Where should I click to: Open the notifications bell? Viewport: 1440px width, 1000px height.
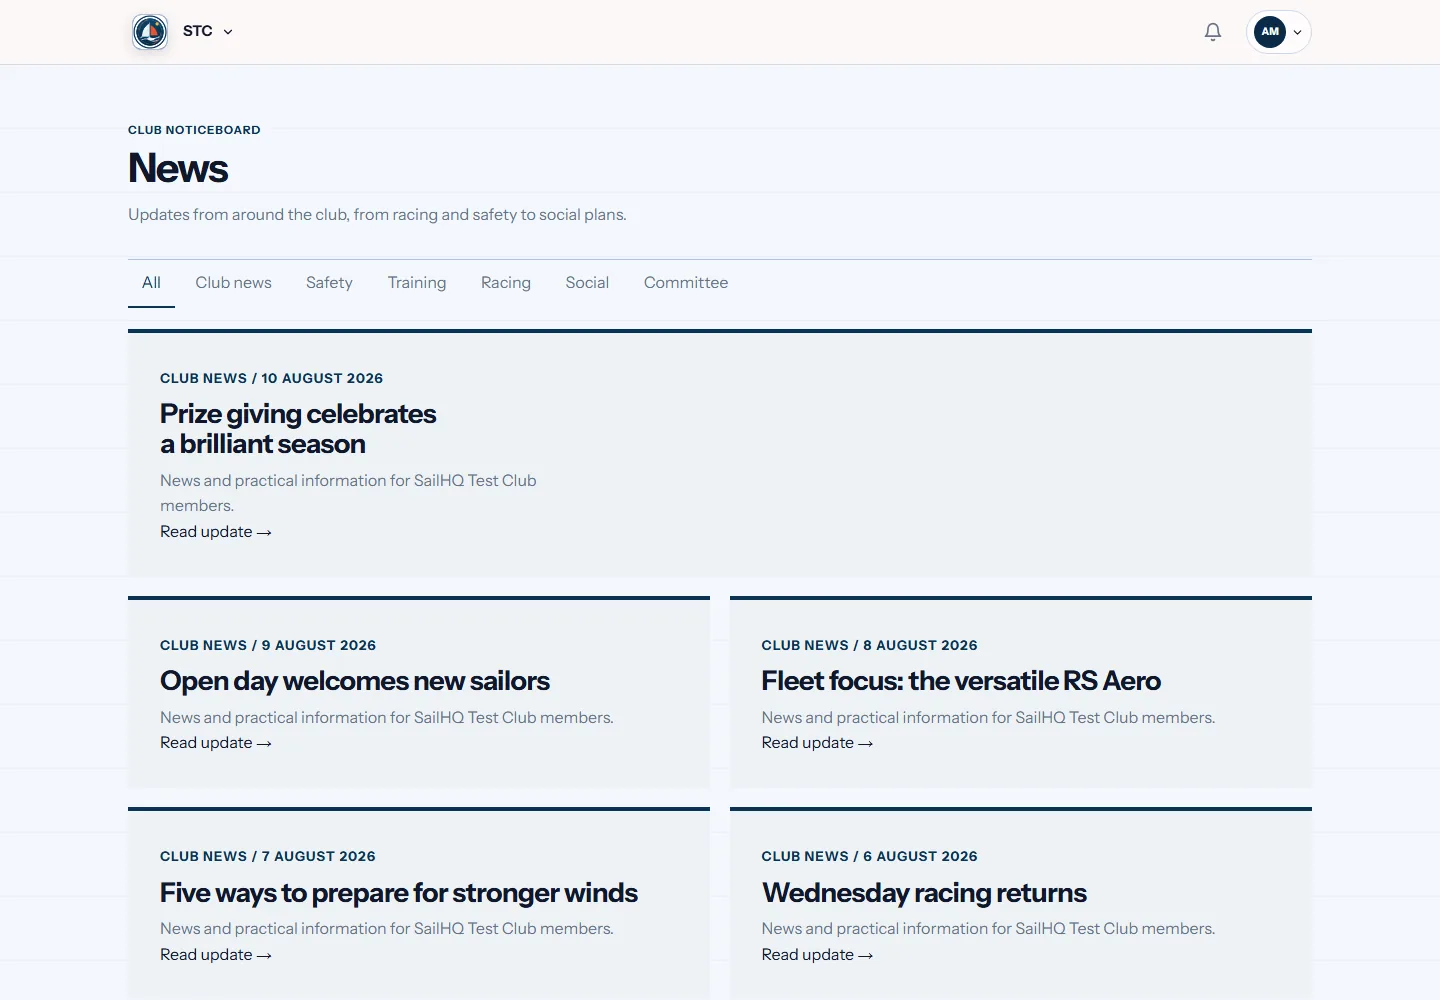pos(1213,32)
